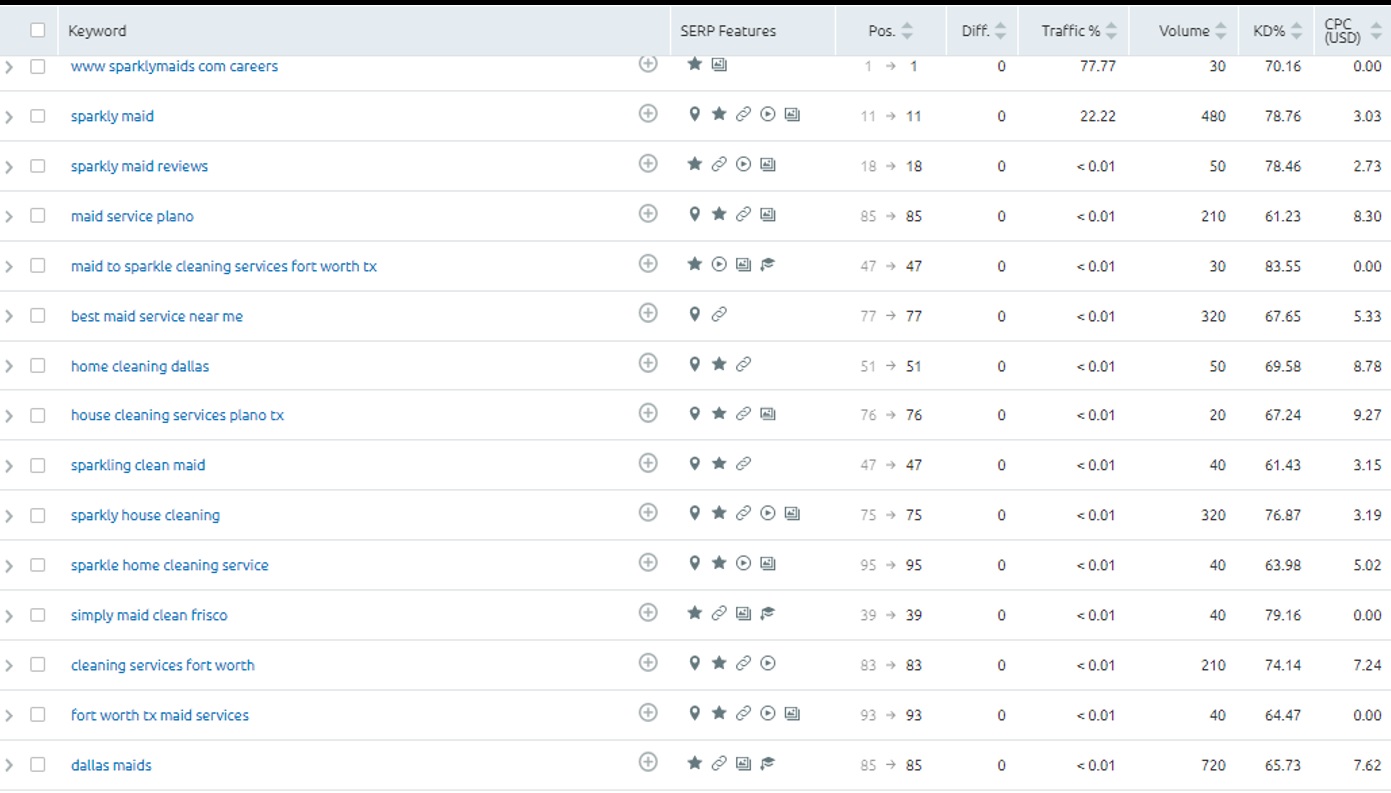
Task: Click traffic value 77.77 in first row
Action: tap(1098, 66)
